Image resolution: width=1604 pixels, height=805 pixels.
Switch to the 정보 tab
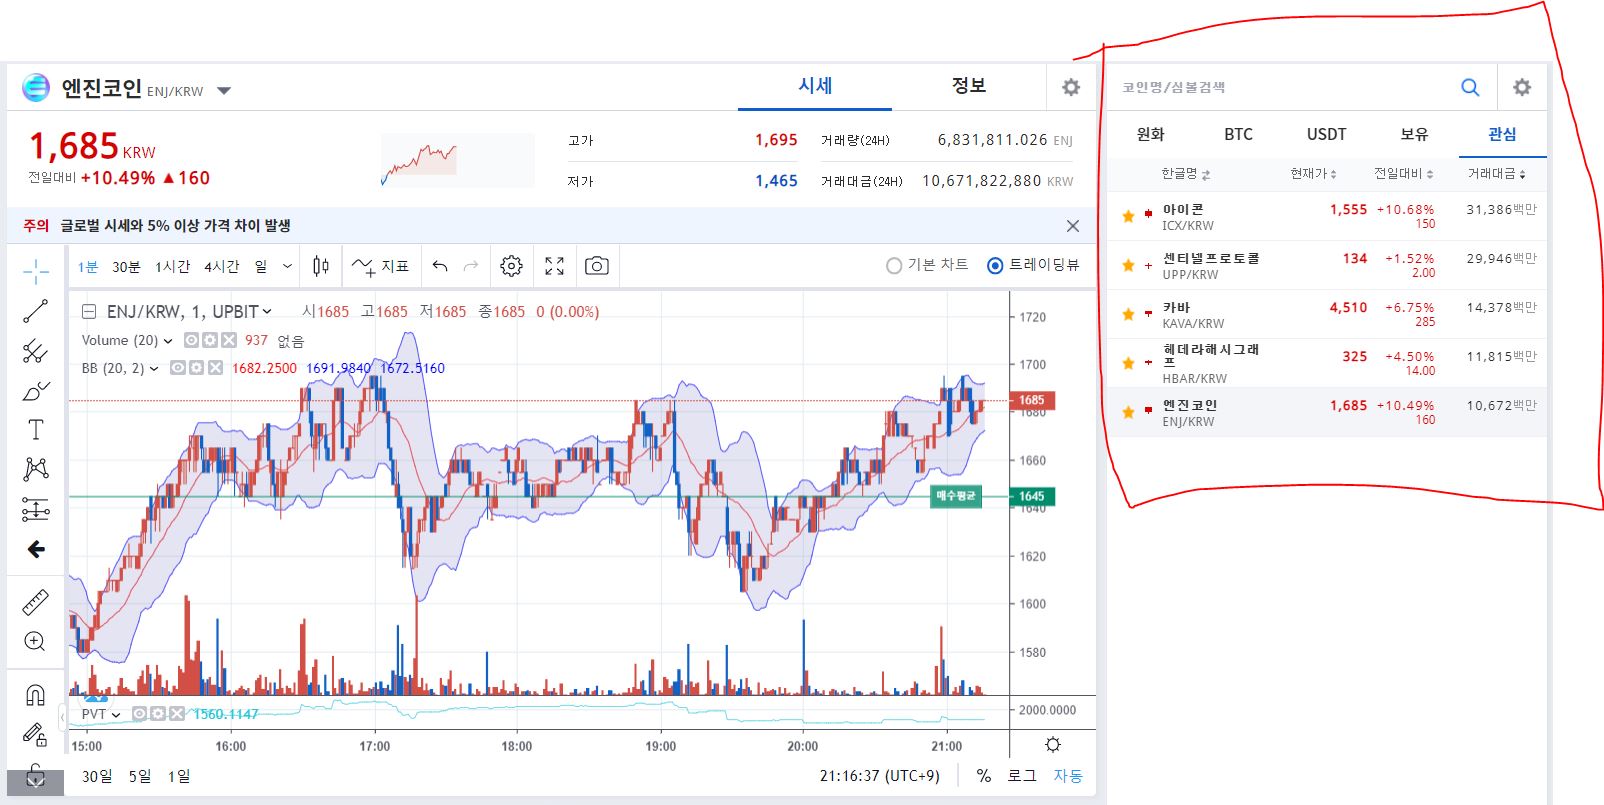[968, 86]
